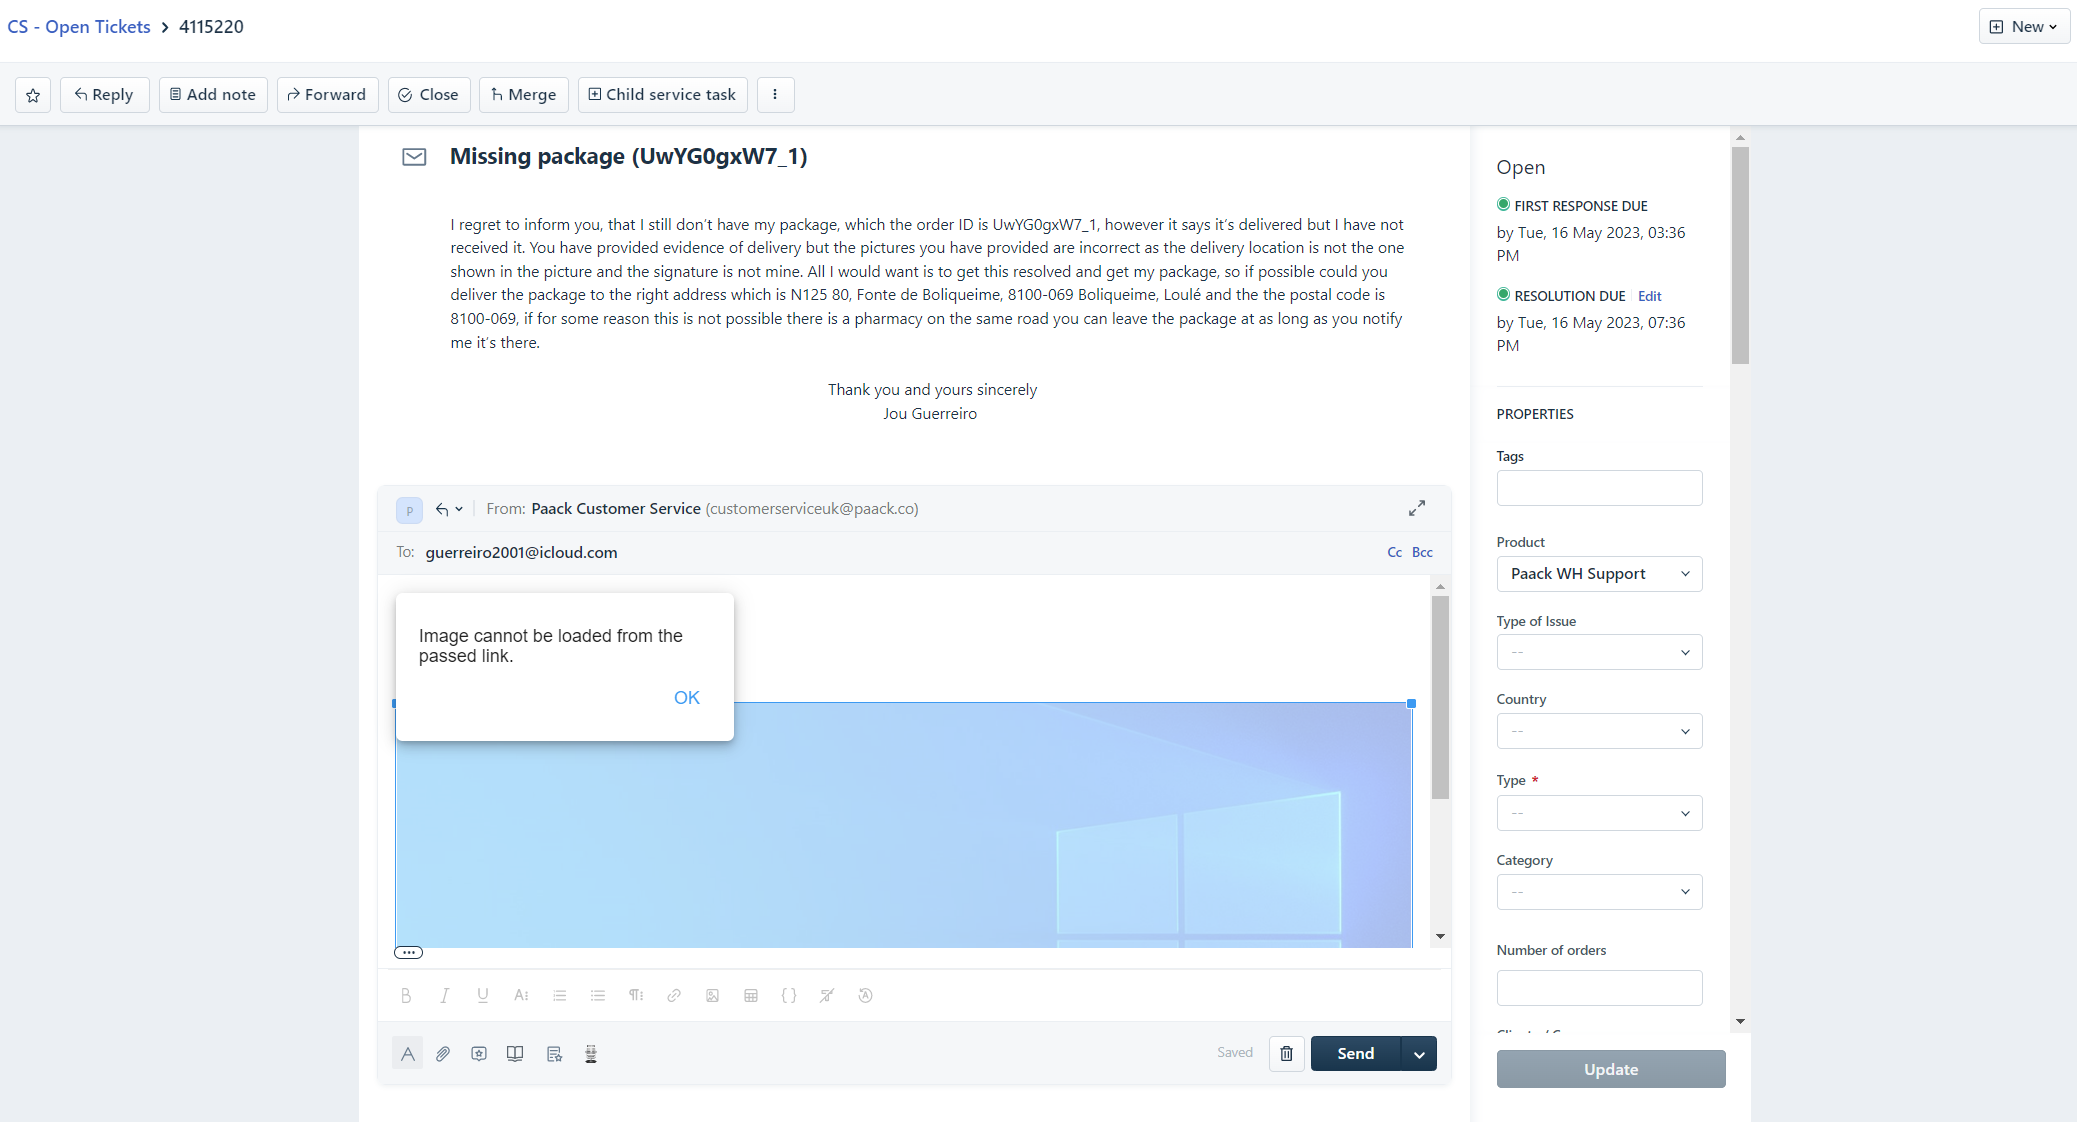Click the insert image icon in the editor toolbar
Screen dimensions: 2077x1122
coord(712,995)
